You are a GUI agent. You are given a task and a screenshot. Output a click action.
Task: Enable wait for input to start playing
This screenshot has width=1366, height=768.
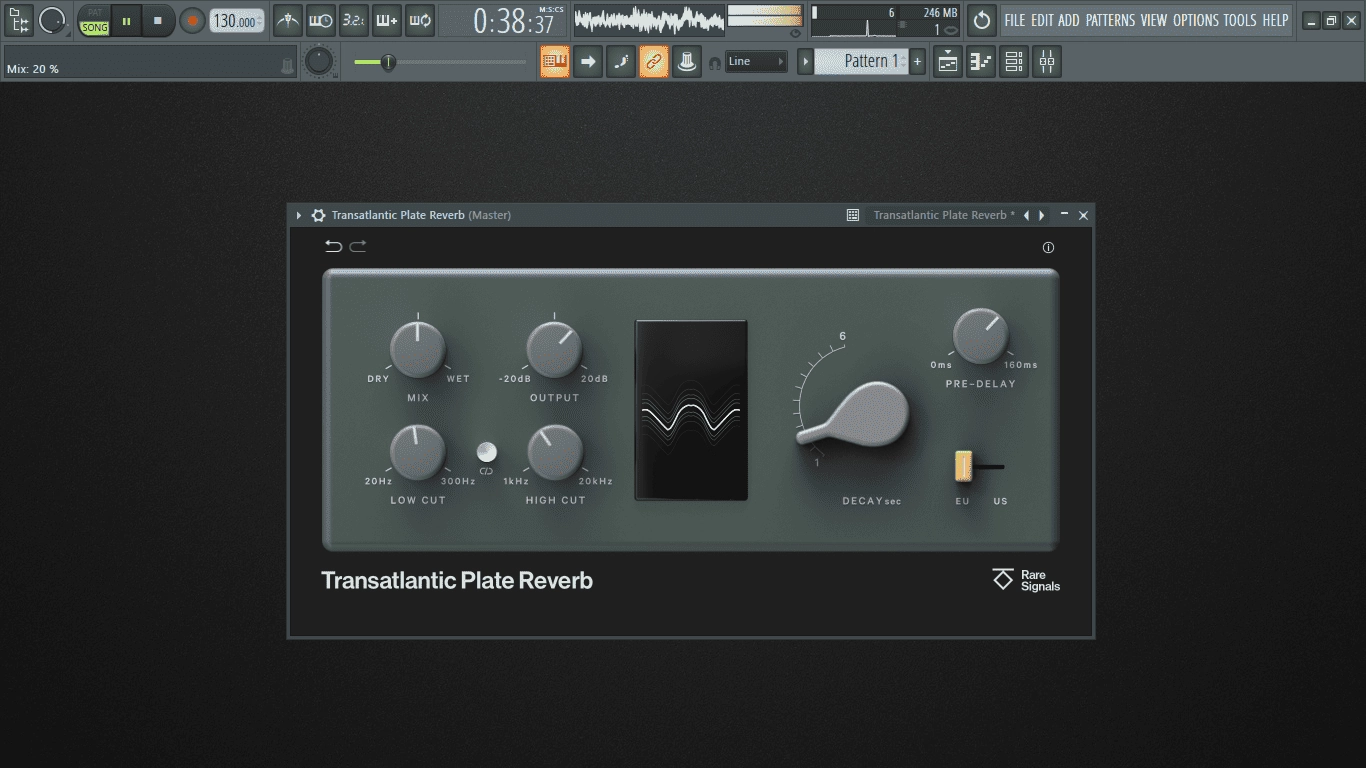tap(321, 20)
